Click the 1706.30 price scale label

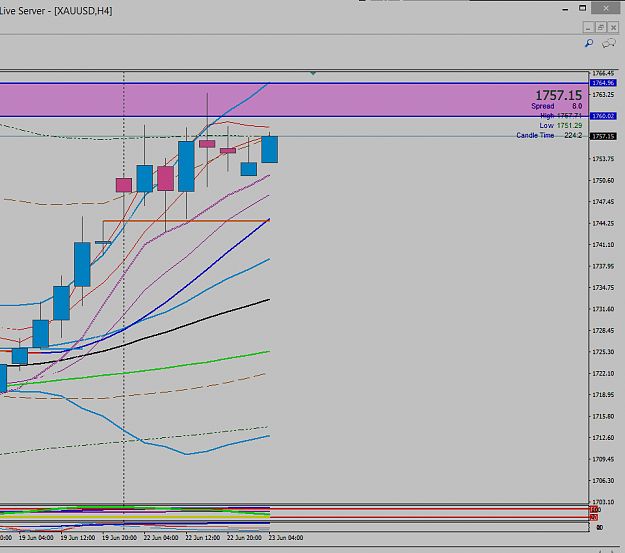[603, 481]
